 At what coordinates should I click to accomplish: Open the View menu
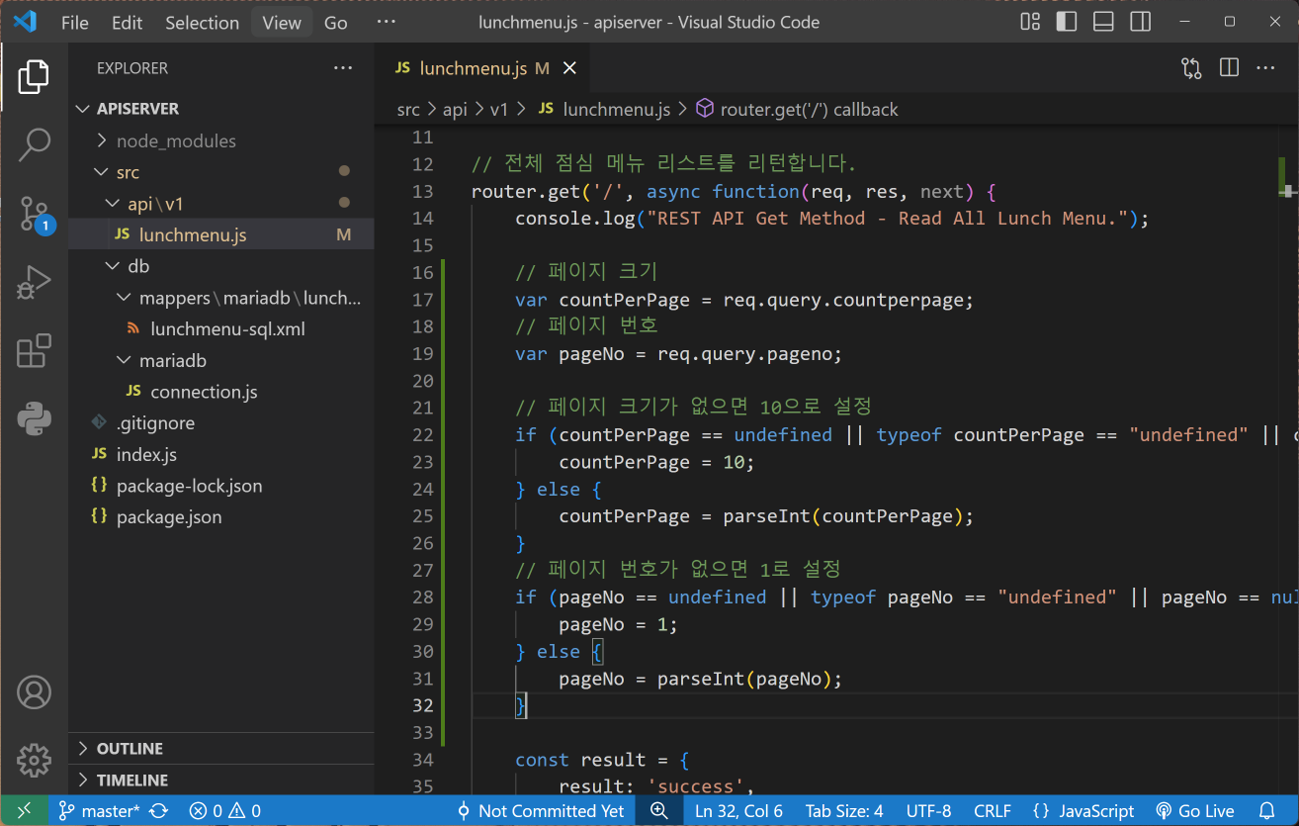(x=282, y=22)
